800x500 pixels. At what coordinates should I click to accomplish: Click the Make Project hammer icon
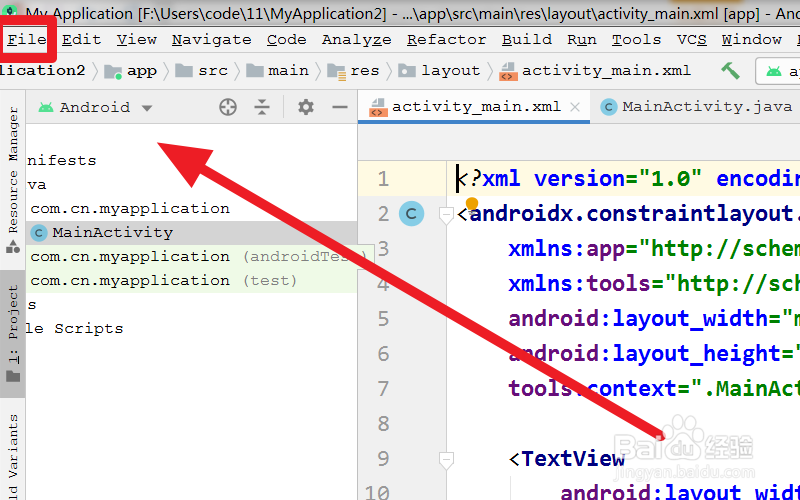730,70
